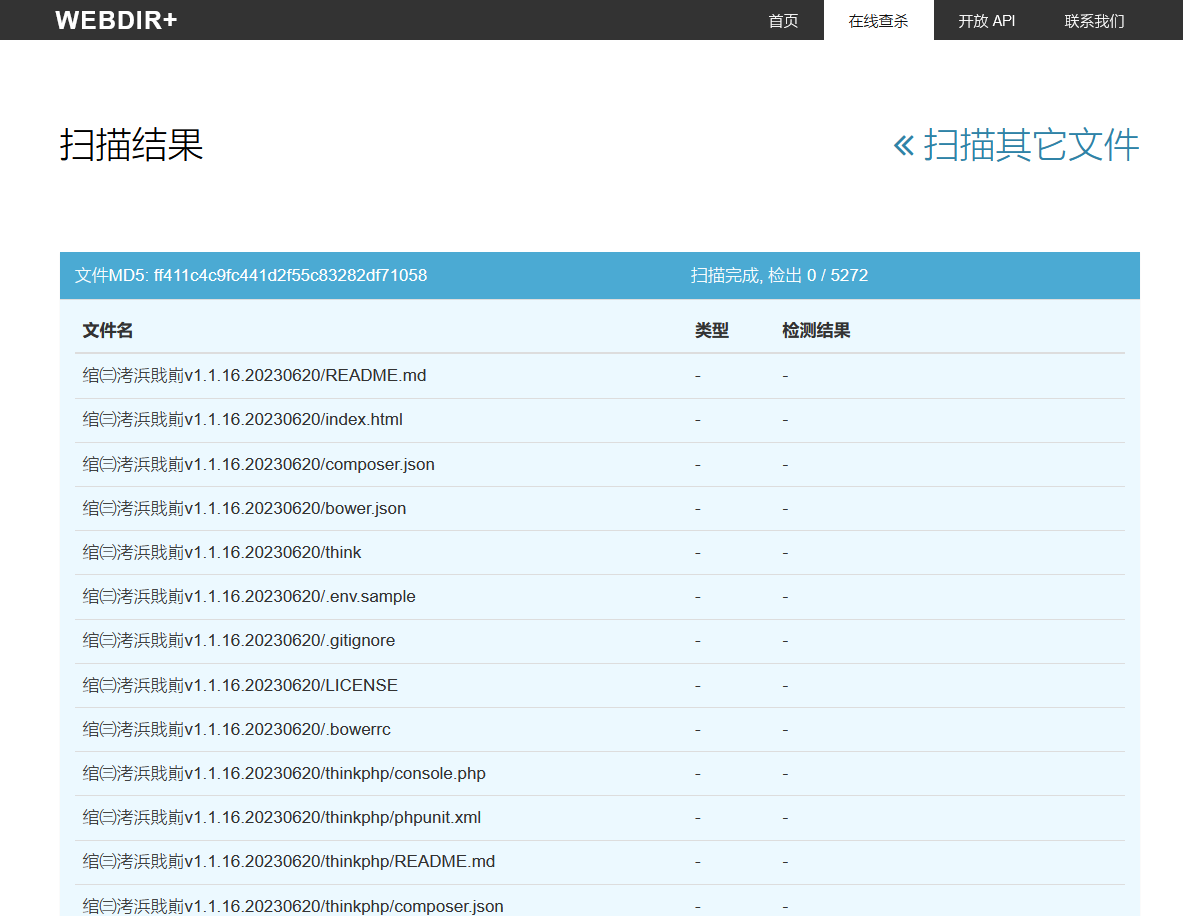
Task: Click the 类型 column header
Action: 712,330
